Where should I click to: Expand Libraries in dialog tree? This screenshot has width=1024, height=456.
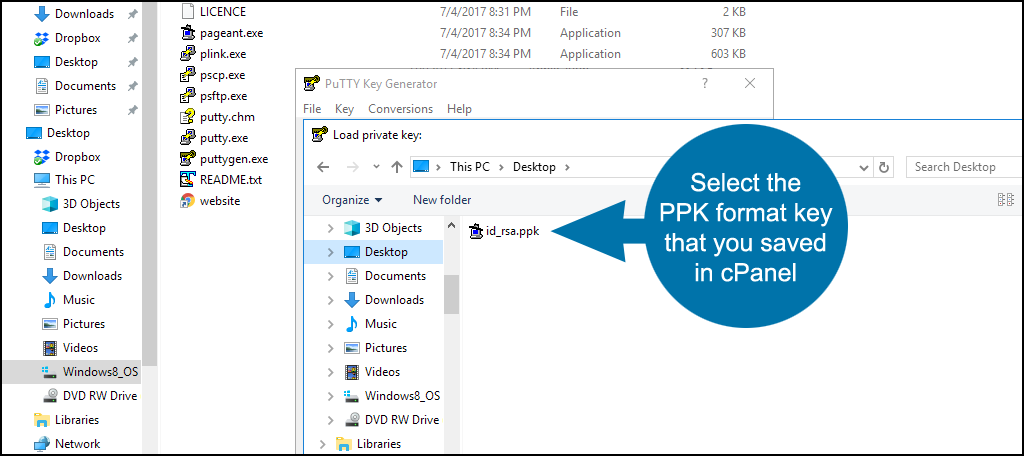pos(323,444)
